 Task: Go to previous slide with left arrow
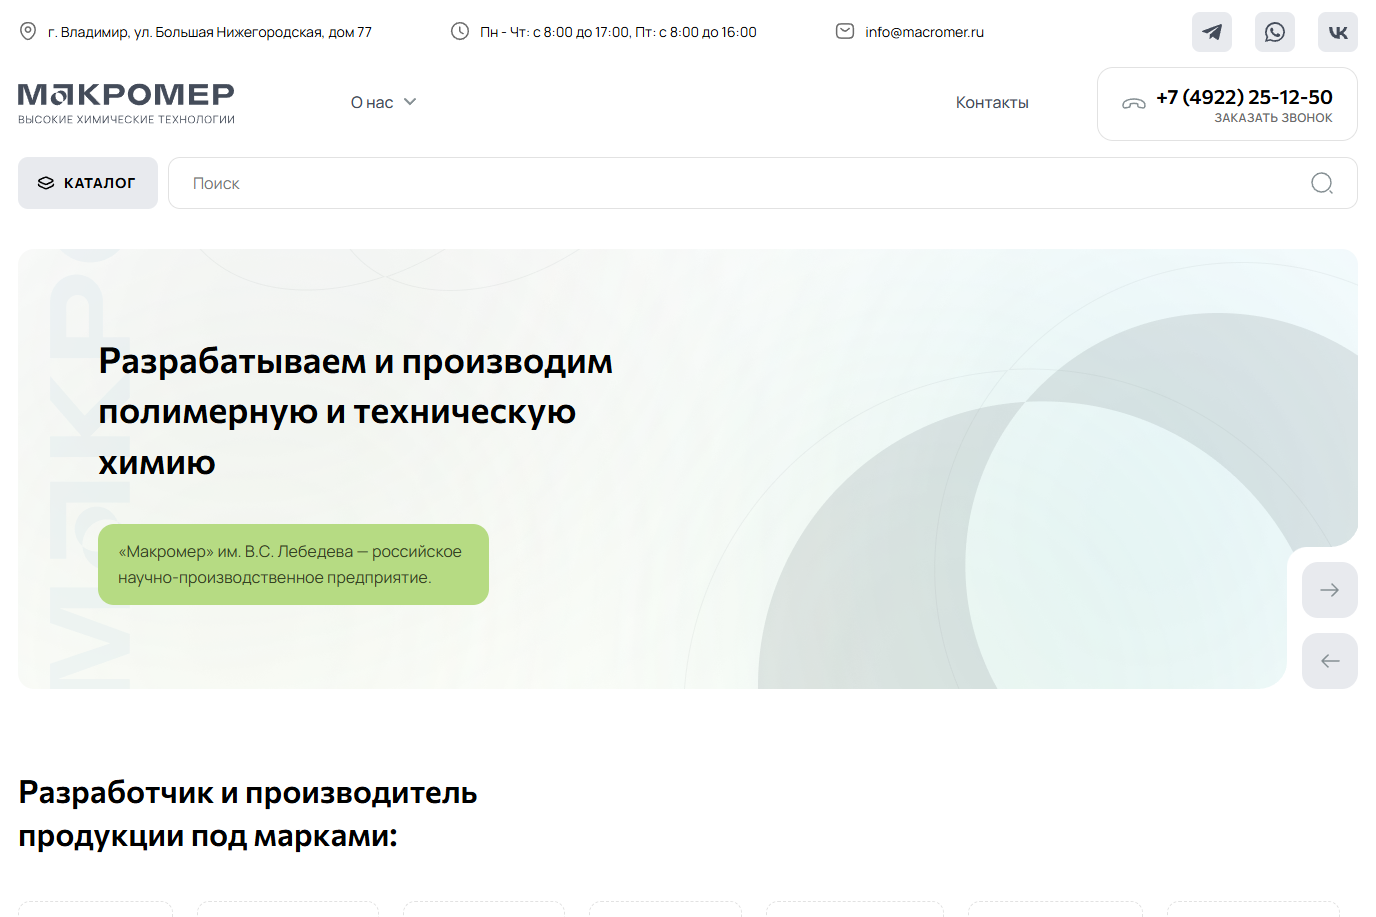[x=1330, y=661]
